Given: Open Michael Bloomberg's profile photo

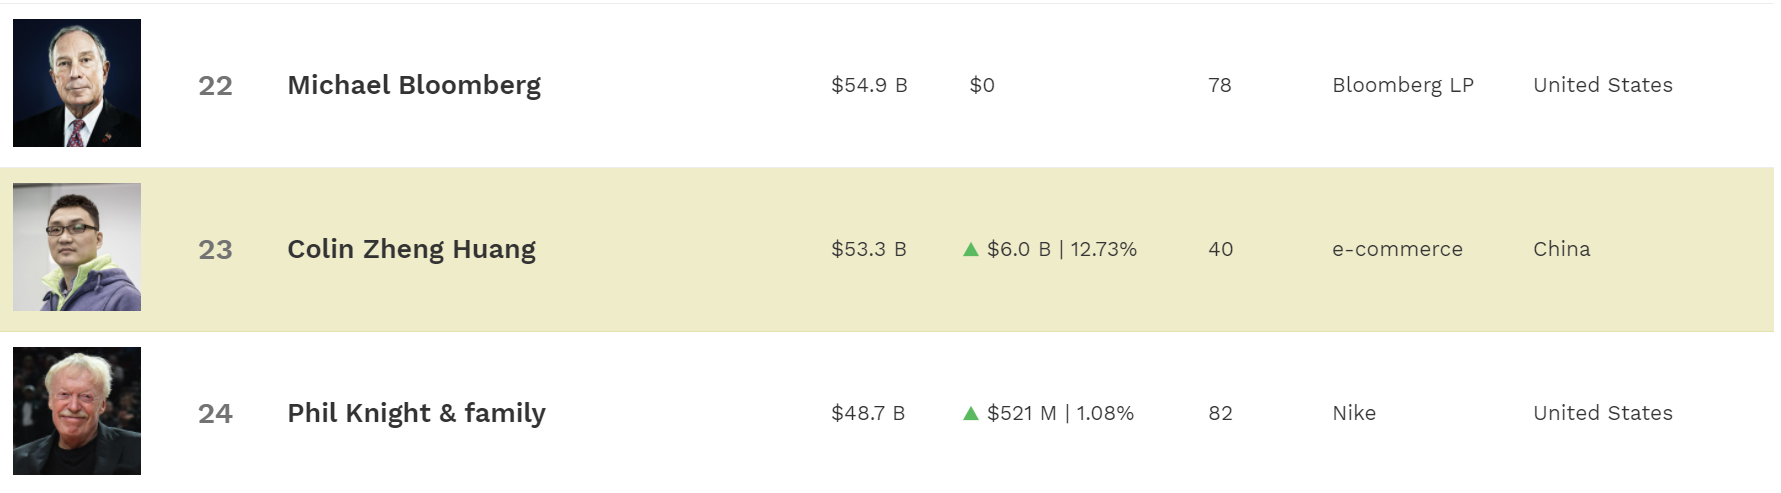Looking at the screenshot, I should point(77,83).
